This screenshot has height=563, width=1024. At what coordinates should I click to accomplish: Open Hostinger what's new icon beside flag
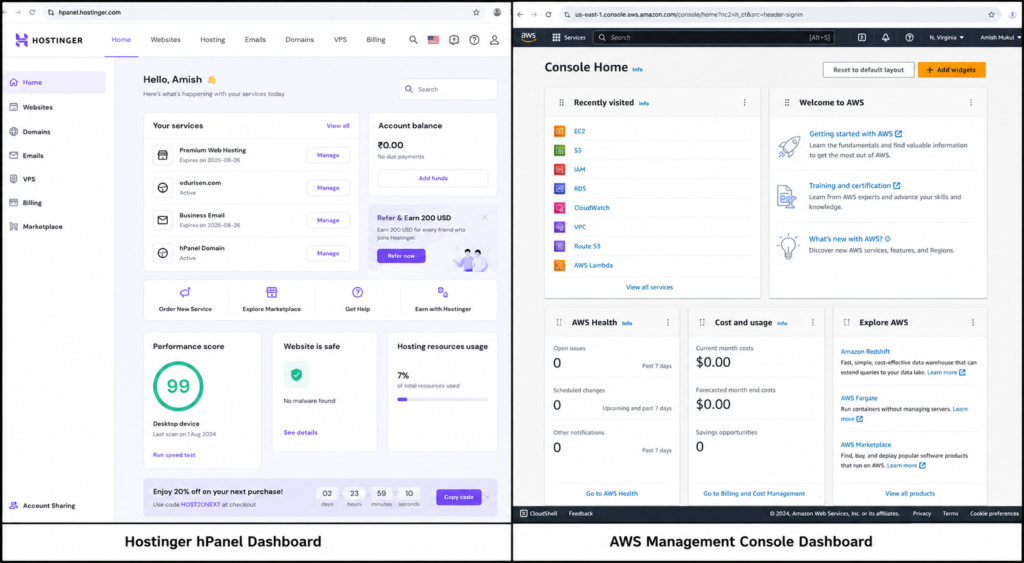point(454,40)
